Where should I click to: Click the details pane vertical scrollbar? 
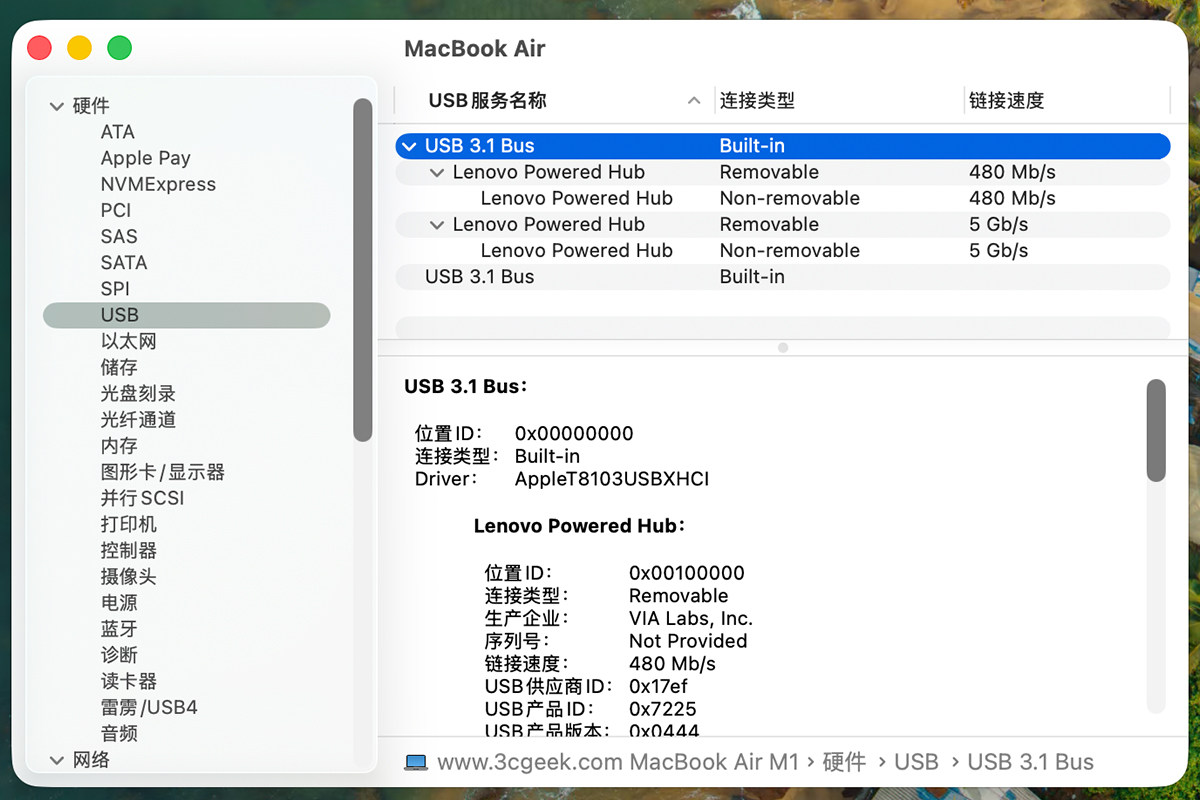click(x=1156, y=430)
